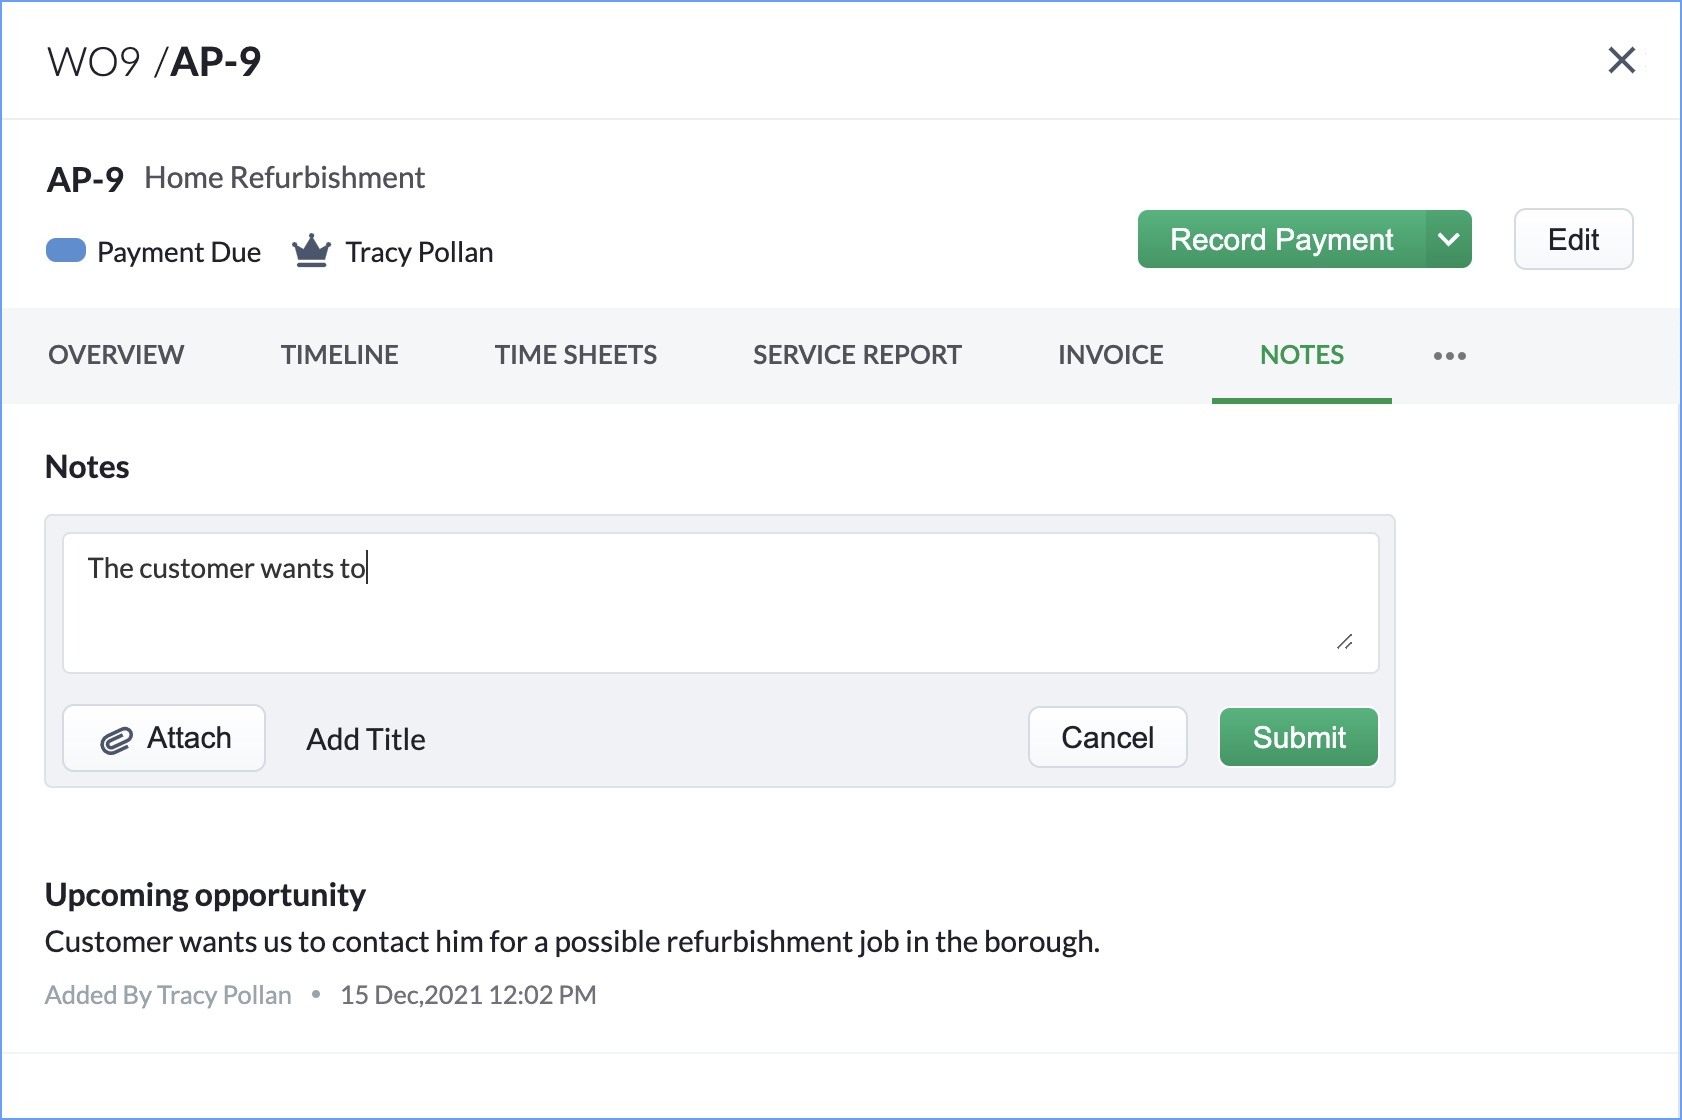Open the more tabs ellipsis menu
This screenshot has width=1682, height=1120.
coord(1449,356)
